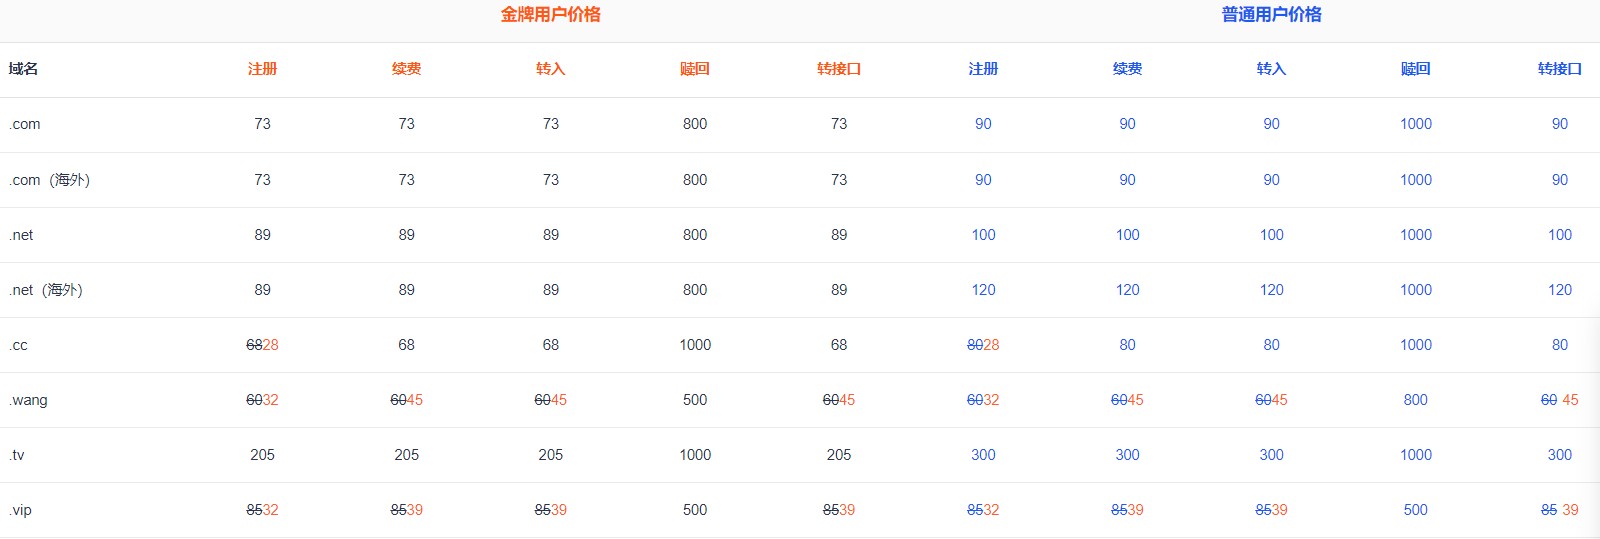Click the orange 续费 header under 金牌用户价格
This screenshot has height=539, width=1600.
pos(406,69)
